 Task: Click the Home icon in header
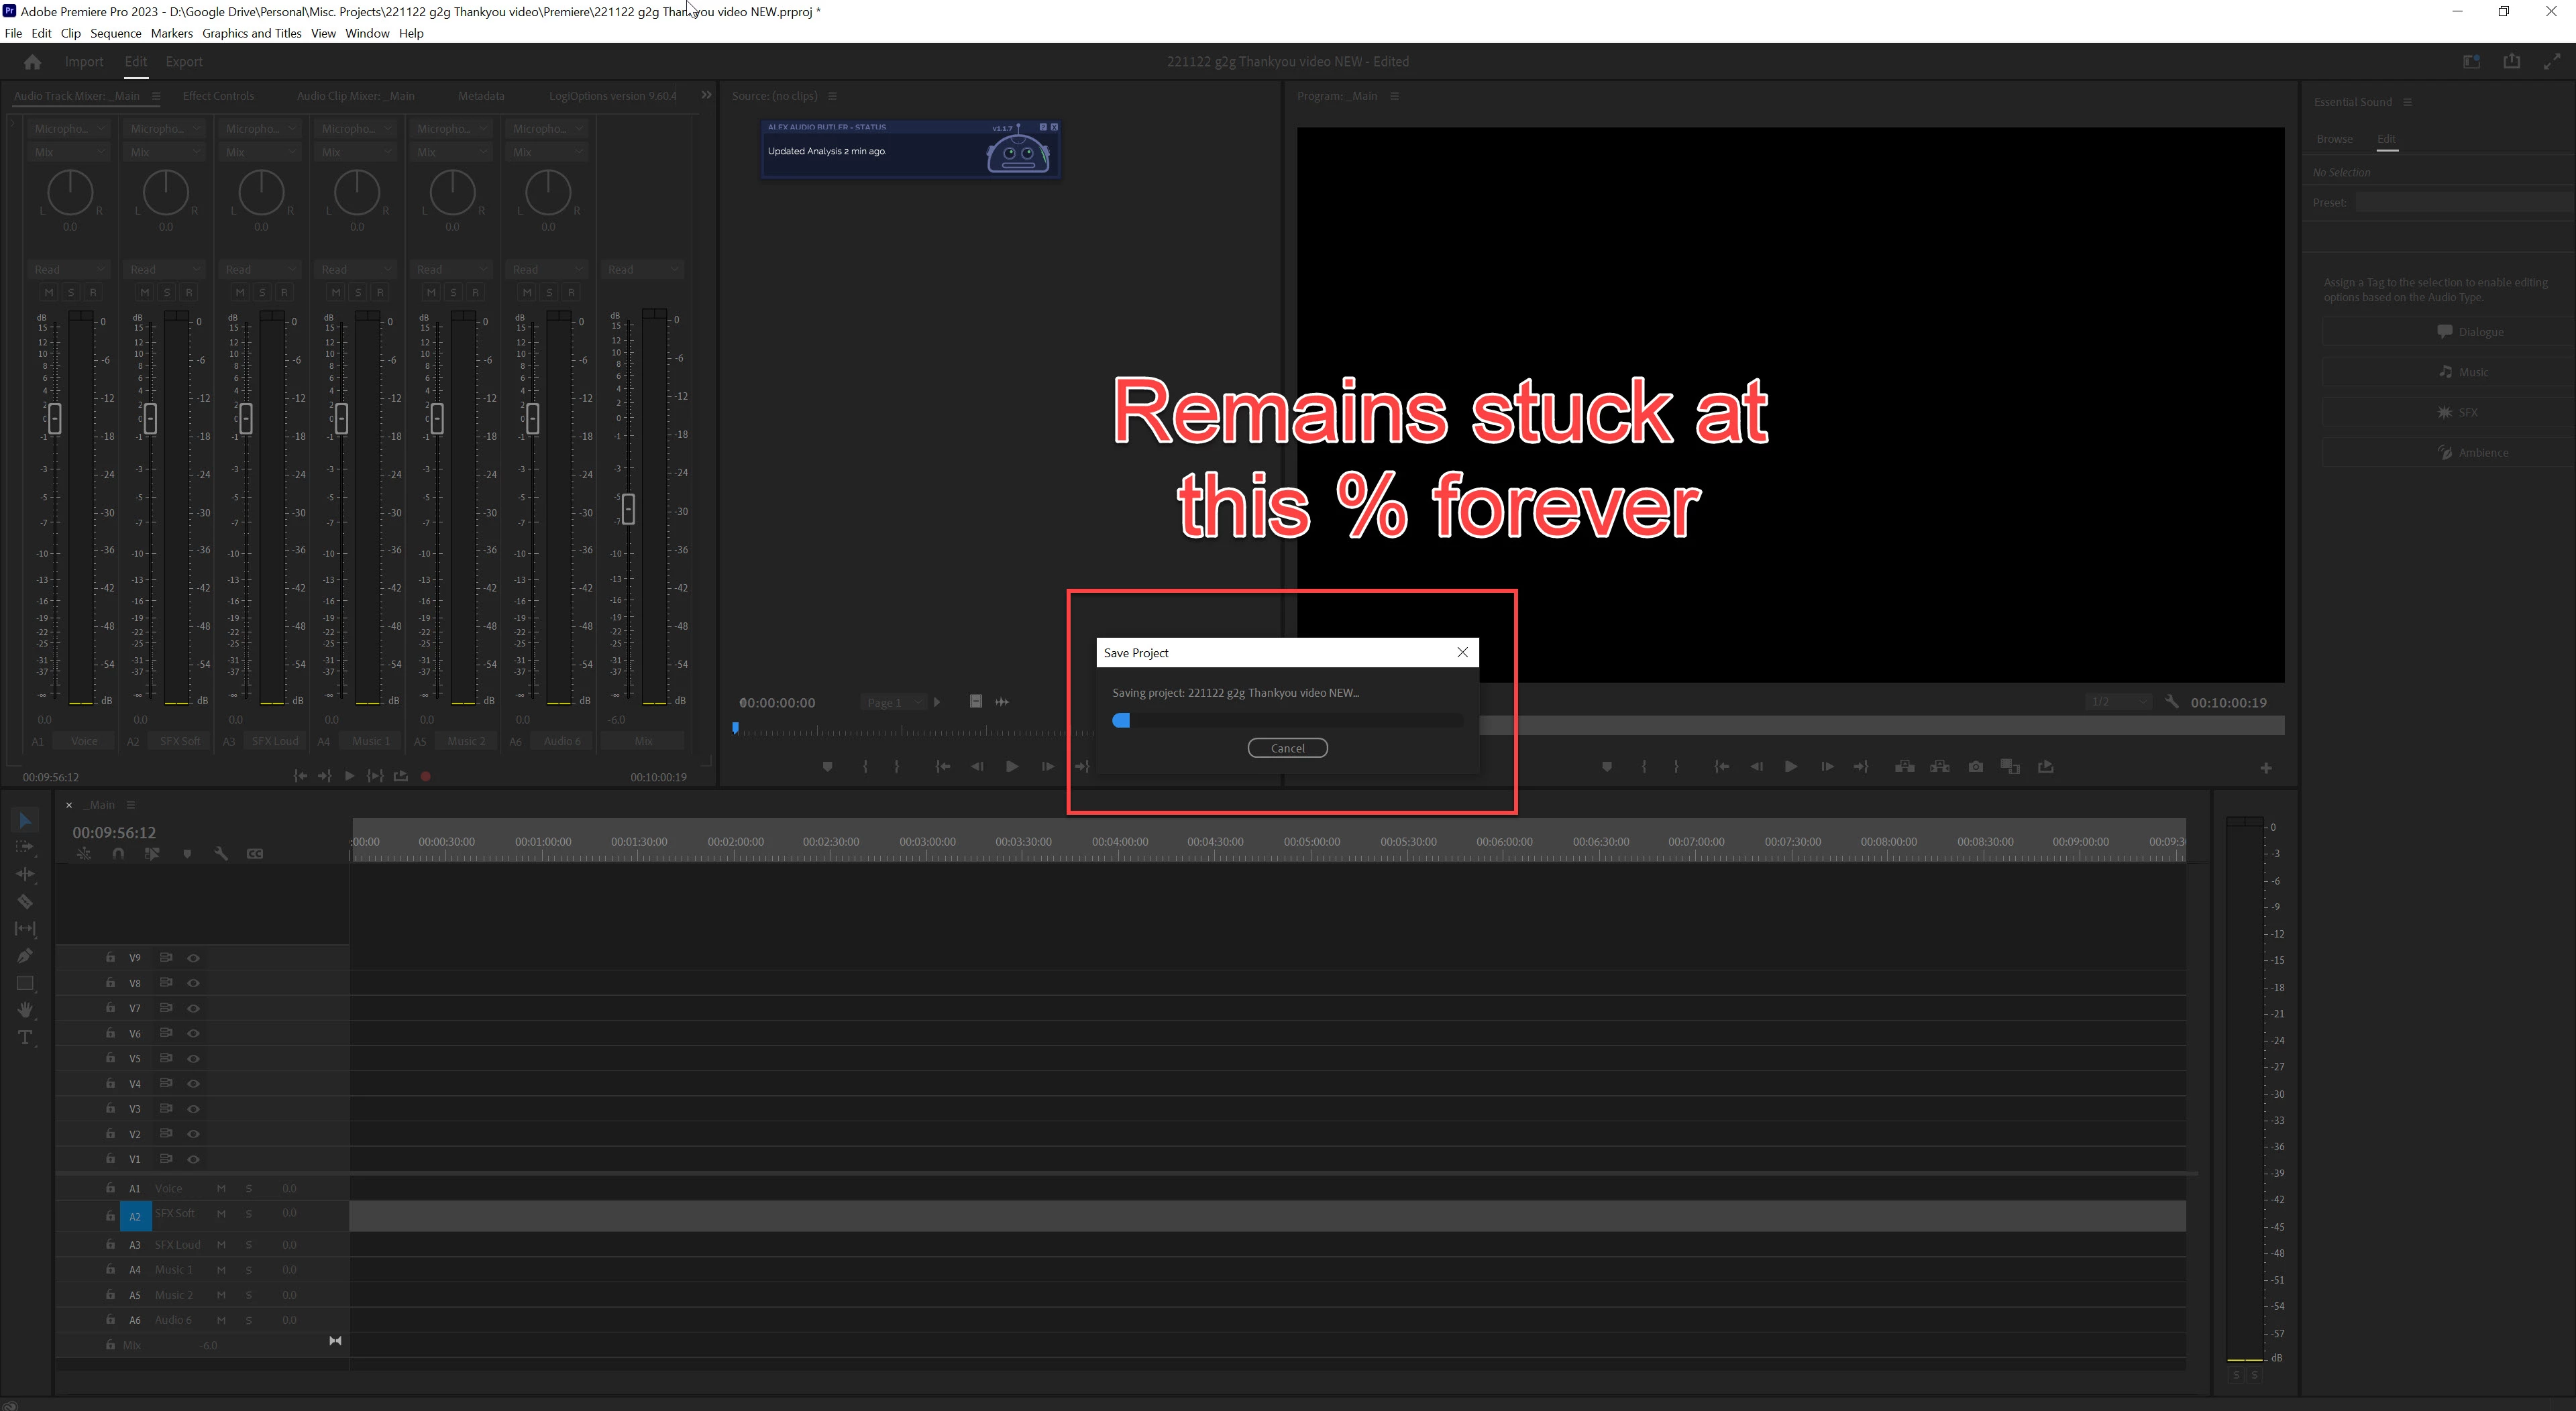point(32,62)
